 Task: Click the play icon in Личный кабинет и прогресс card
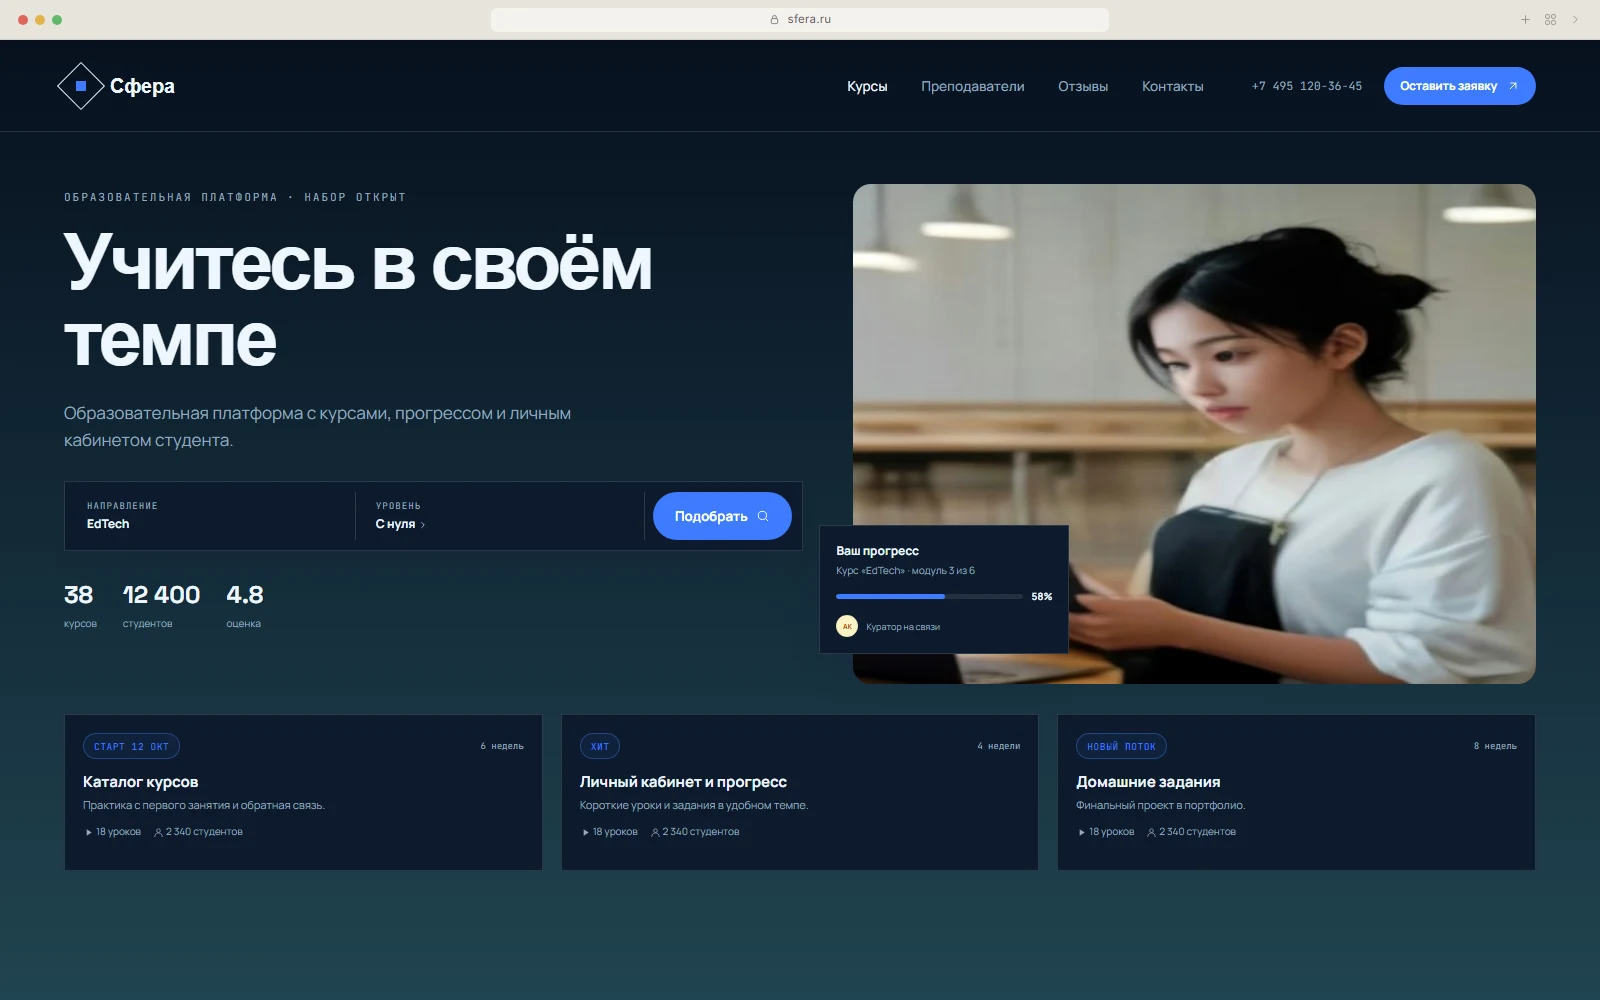[x=586, y=832]
